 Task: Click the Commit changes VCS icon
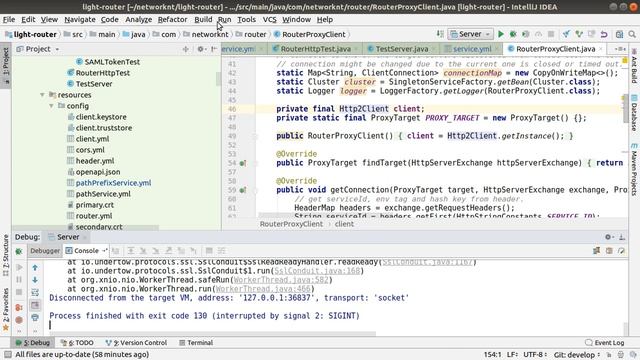[x=579, y=34]
